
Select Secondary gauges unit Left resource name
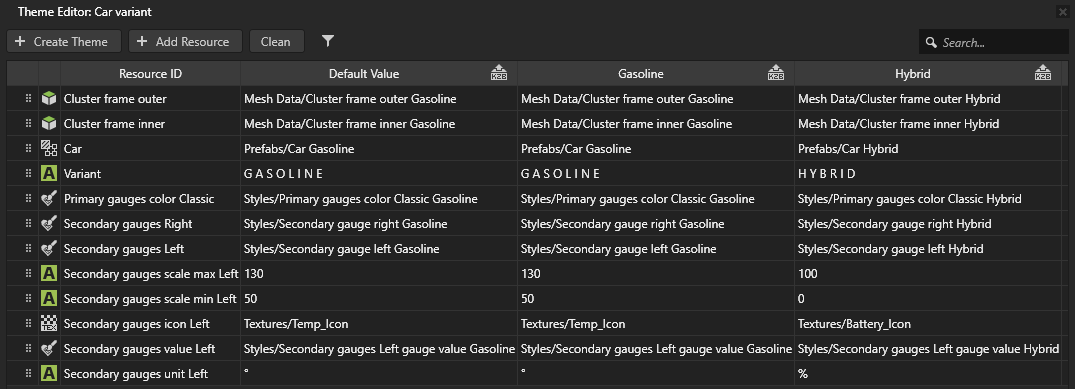point(136,374)
